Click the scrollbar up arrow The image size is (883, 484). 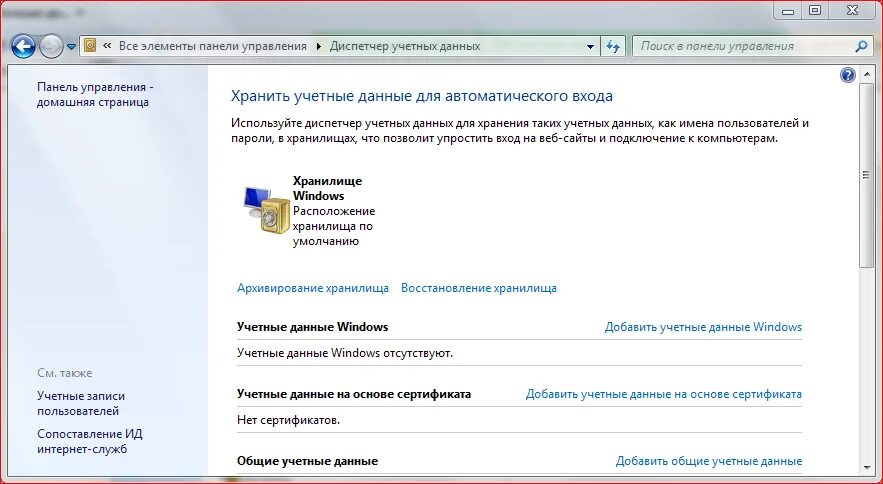[866, 74]
